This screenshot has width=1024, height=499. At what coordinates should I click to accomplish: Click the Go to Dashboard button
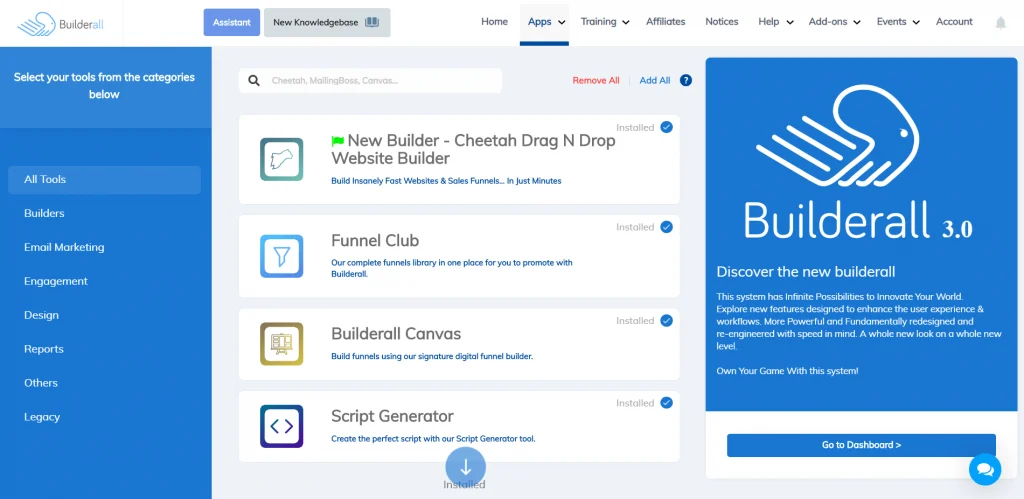tap(861, 445)
